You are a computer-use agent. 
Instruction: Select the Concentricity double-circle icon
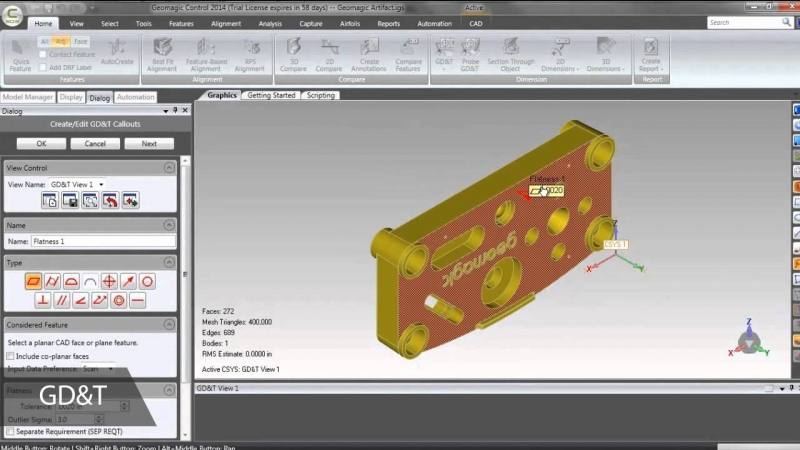[x=119, y=301]
